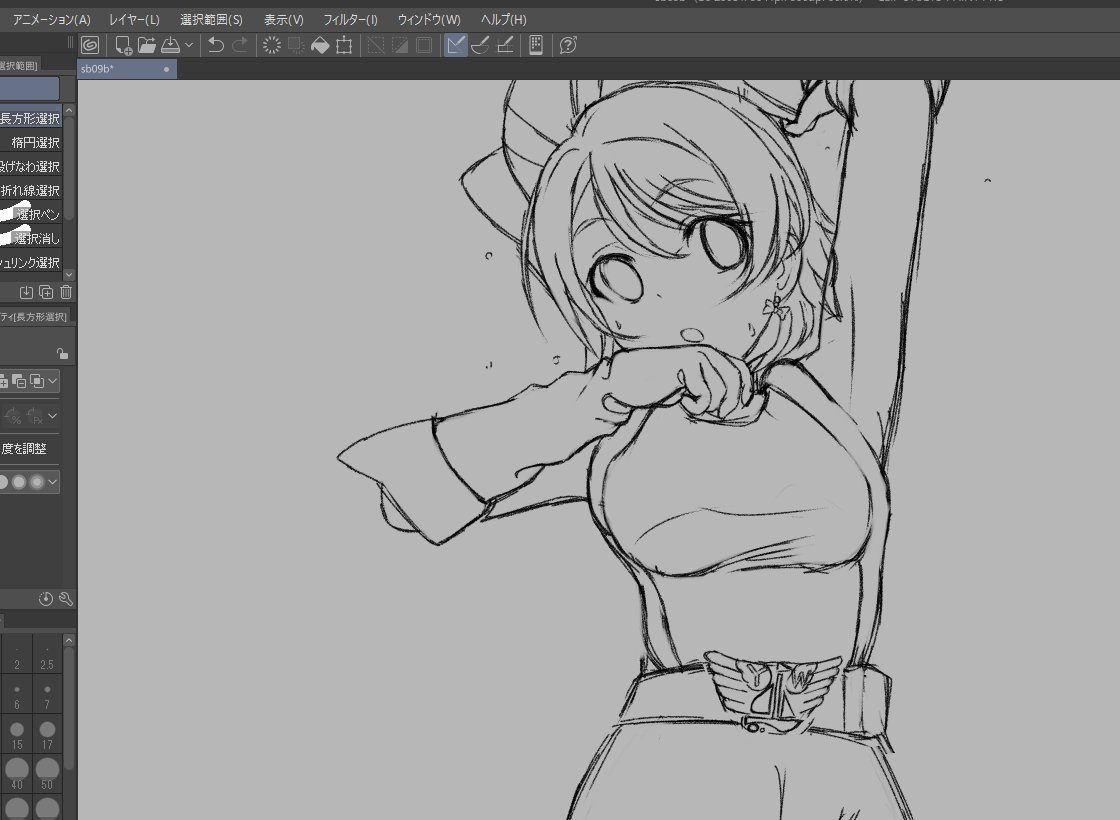Click the 度を調整 option
The image size is (1120, 820).
click(24, 449)
